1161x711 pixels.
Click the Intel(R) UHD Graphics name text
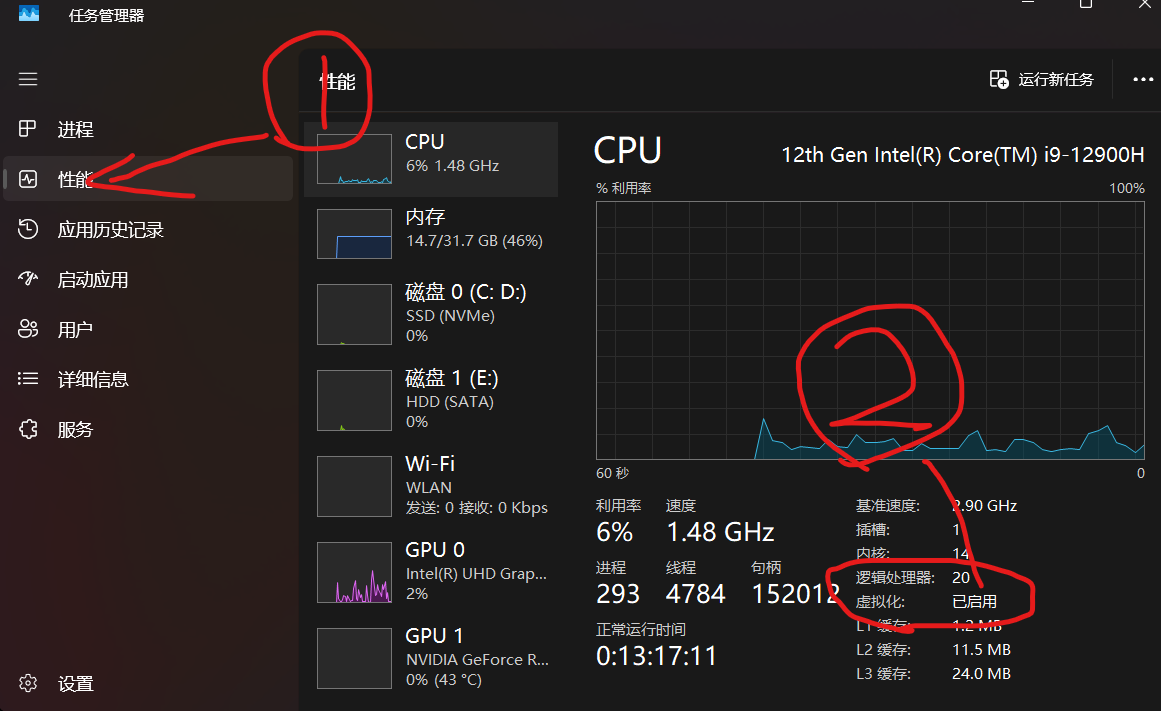[476, 573]
